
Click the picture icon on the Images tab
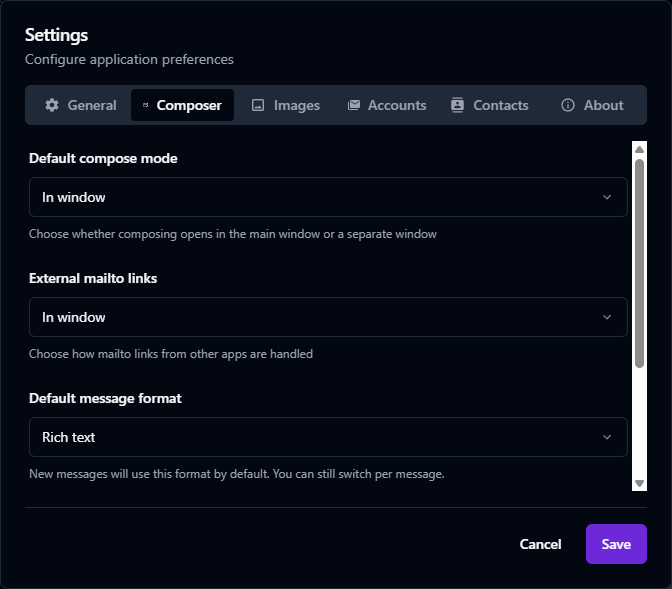point(258,105)
